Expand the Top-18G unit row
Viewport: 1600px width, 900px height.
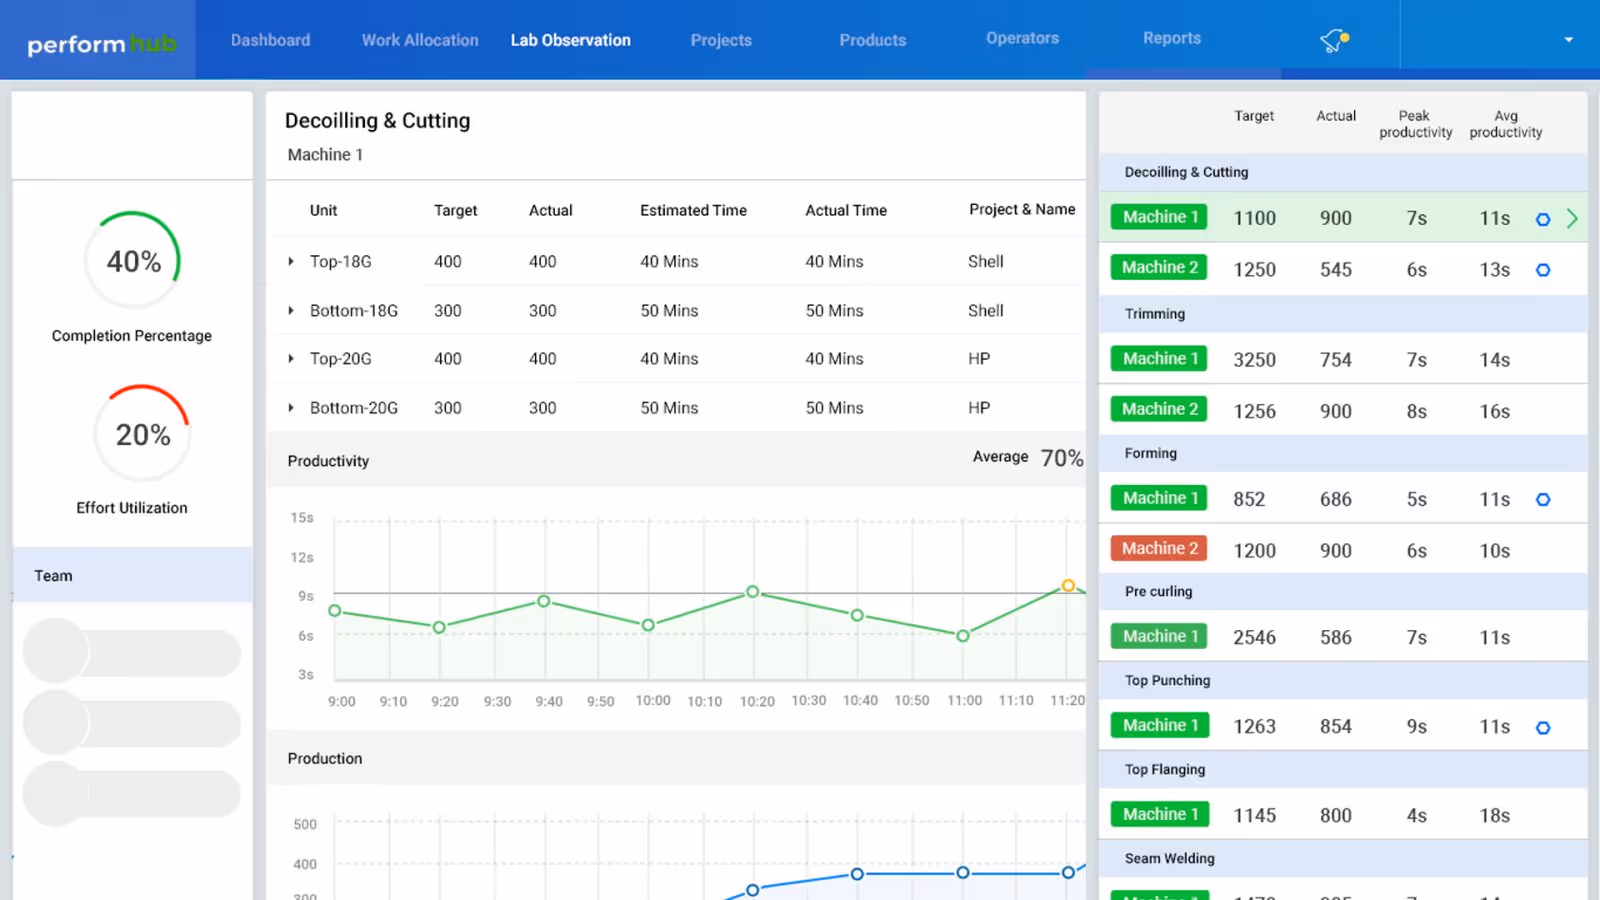point(291,262)
